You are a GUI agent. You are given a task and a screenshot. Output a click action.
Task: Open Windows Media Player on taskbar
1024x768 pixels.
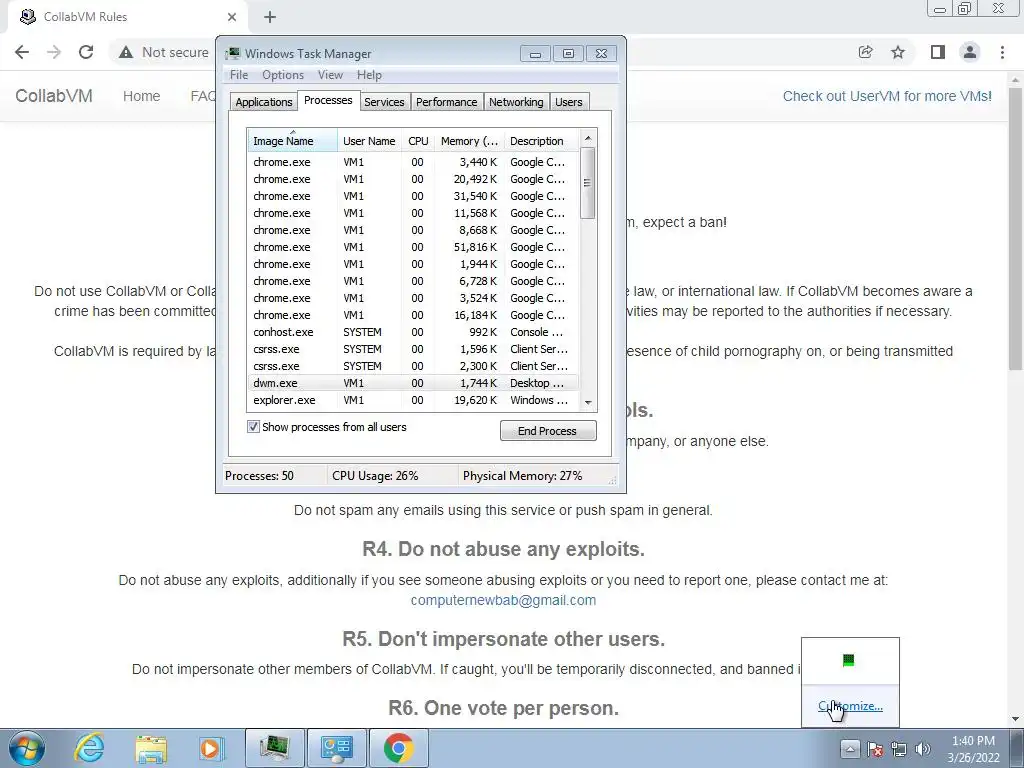coord(210,748)
